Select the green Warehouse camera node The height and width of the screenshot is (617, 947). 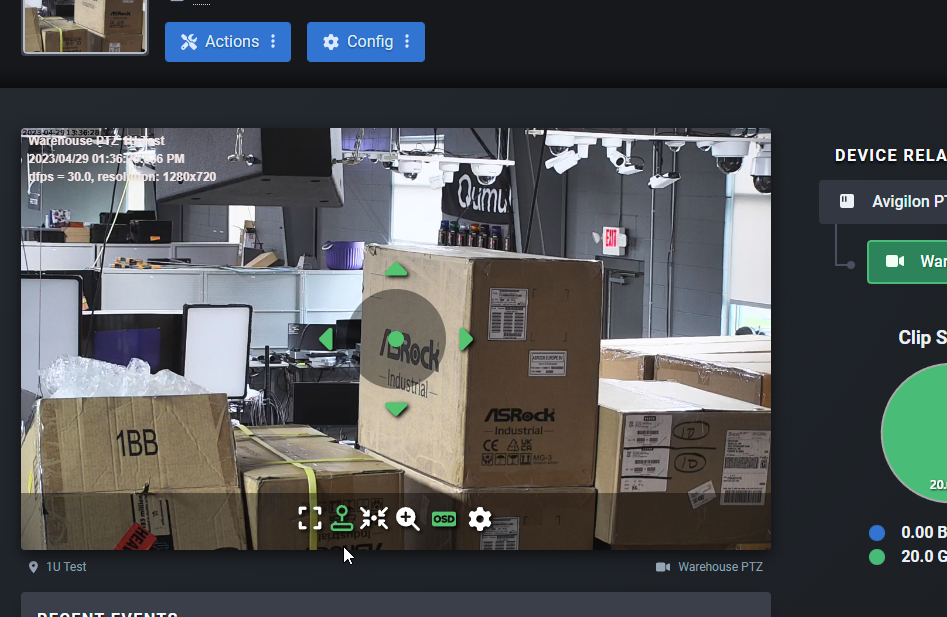908,262
